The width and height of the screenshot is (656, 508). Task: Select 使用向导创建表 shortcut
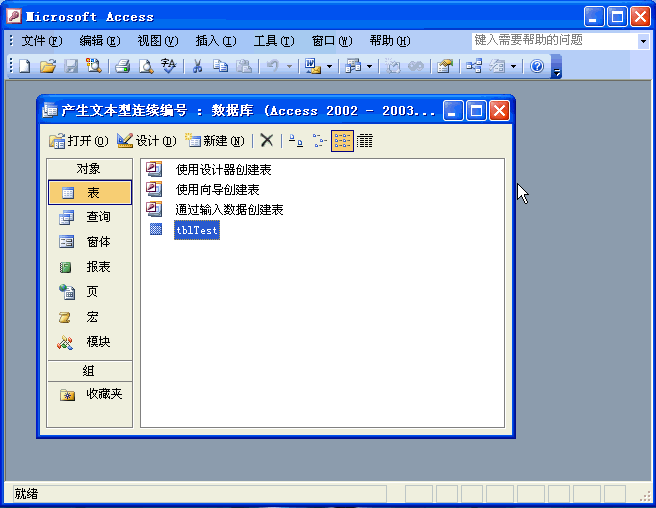pyautogui.click(x=218, y=190)
